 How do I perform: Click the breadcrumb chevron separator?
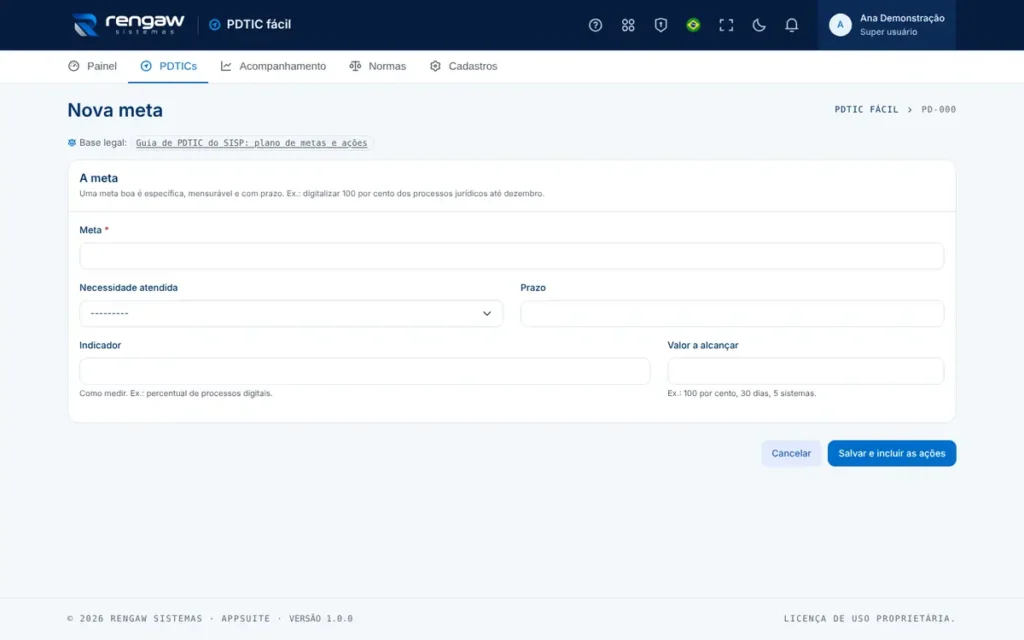click(x=909, y=110)
